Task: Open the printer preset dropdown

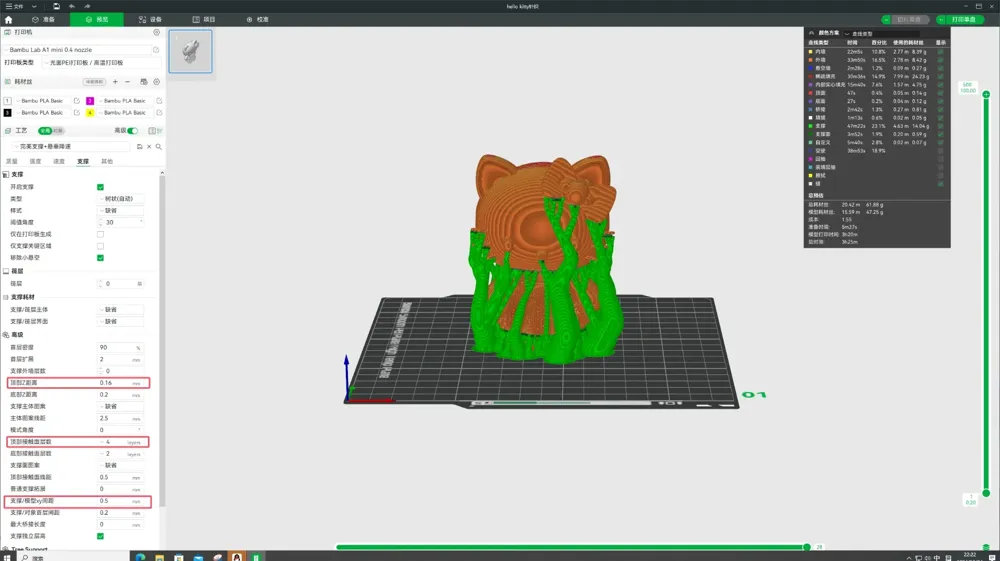Action: 77,49
